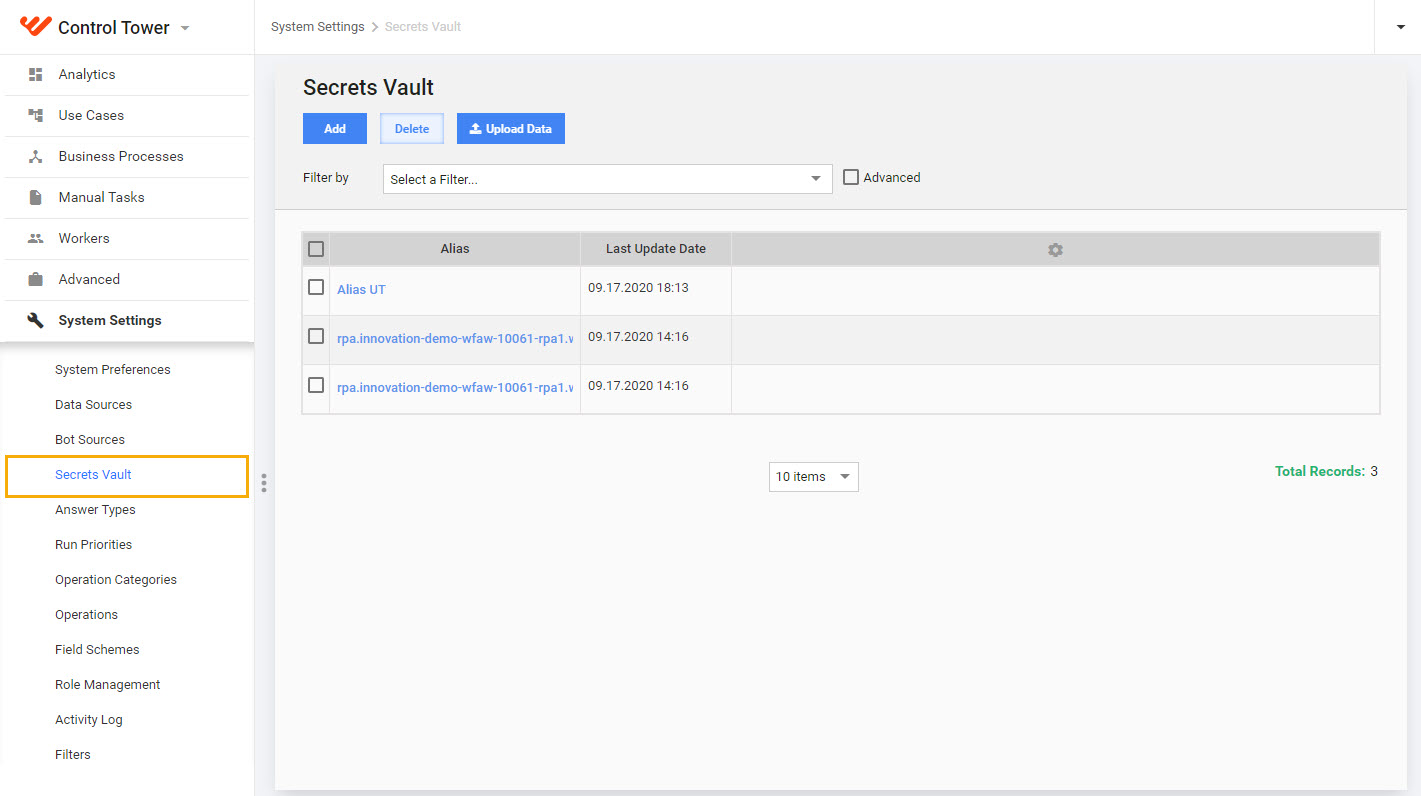Click the Business Processes icon
This screenshot has width=1421, height=796.
36,156
